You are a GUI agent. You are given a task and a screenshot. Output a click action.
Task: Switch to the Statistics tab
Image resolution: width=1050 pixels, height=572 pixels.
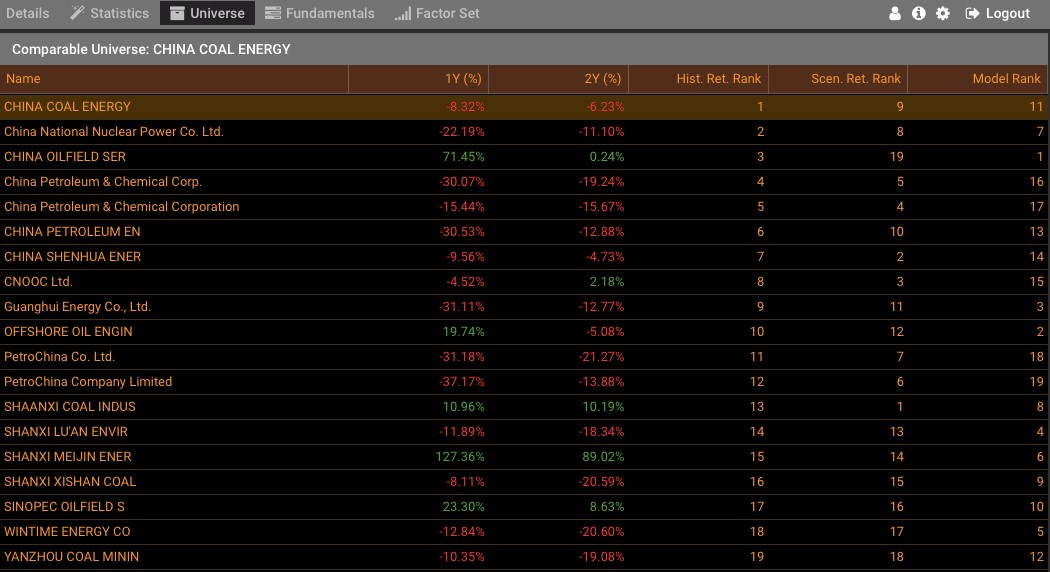(110, 13)
